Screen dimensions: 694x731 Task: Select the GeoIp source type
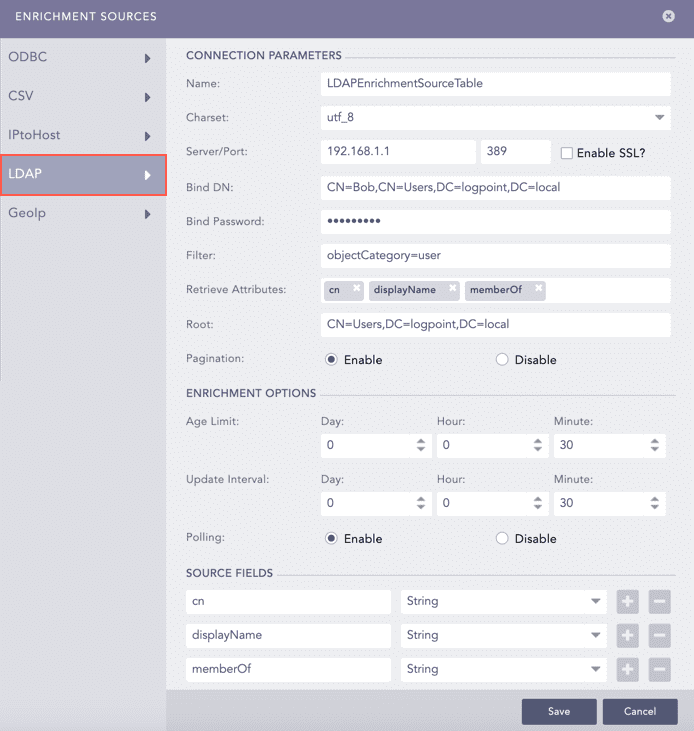pyautogui.click(x=82, y=213)
